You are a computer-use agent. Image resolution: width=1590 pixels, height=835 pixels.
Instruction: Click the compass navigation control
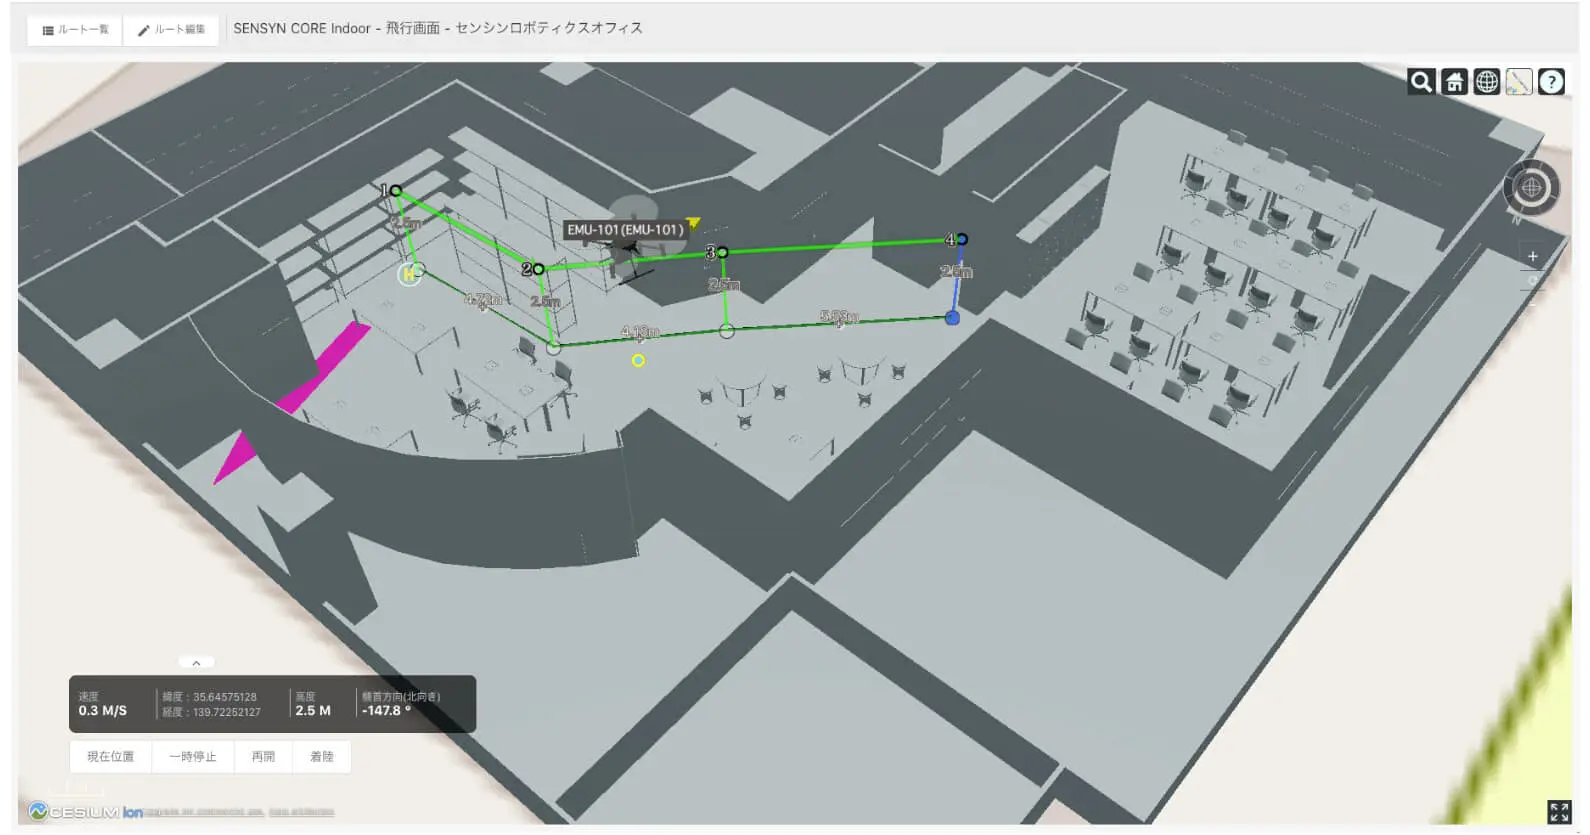click(x=1531, y=187)
